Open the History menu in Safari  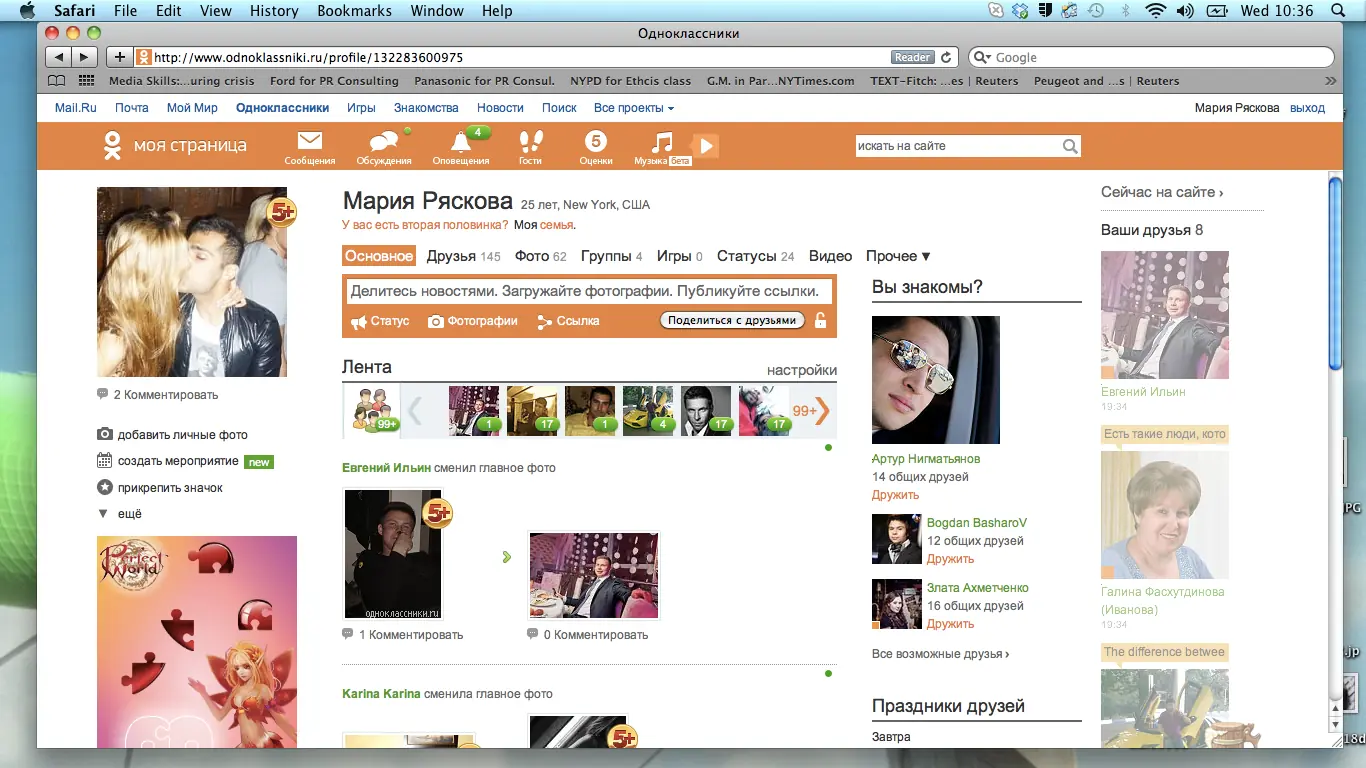click(274, 11)
